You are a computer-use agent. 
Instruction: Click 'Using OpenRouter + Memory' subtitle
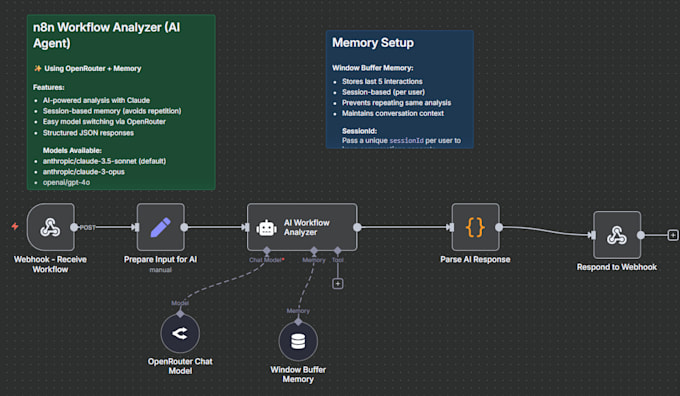tap(92, 69)
